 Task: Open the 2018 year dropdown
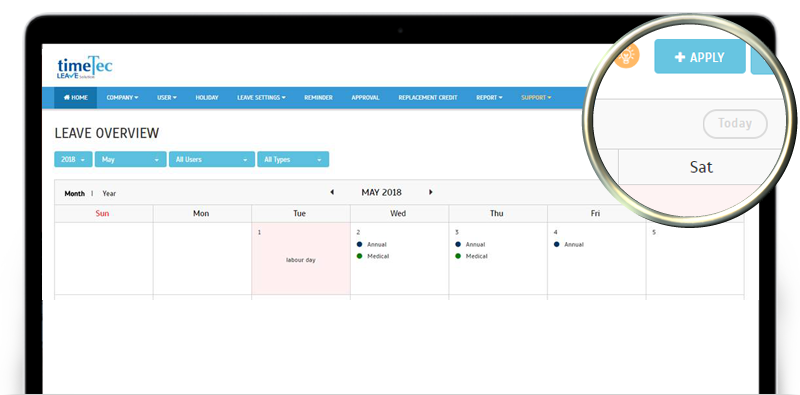pyautogui.click(x=73, y=159)
